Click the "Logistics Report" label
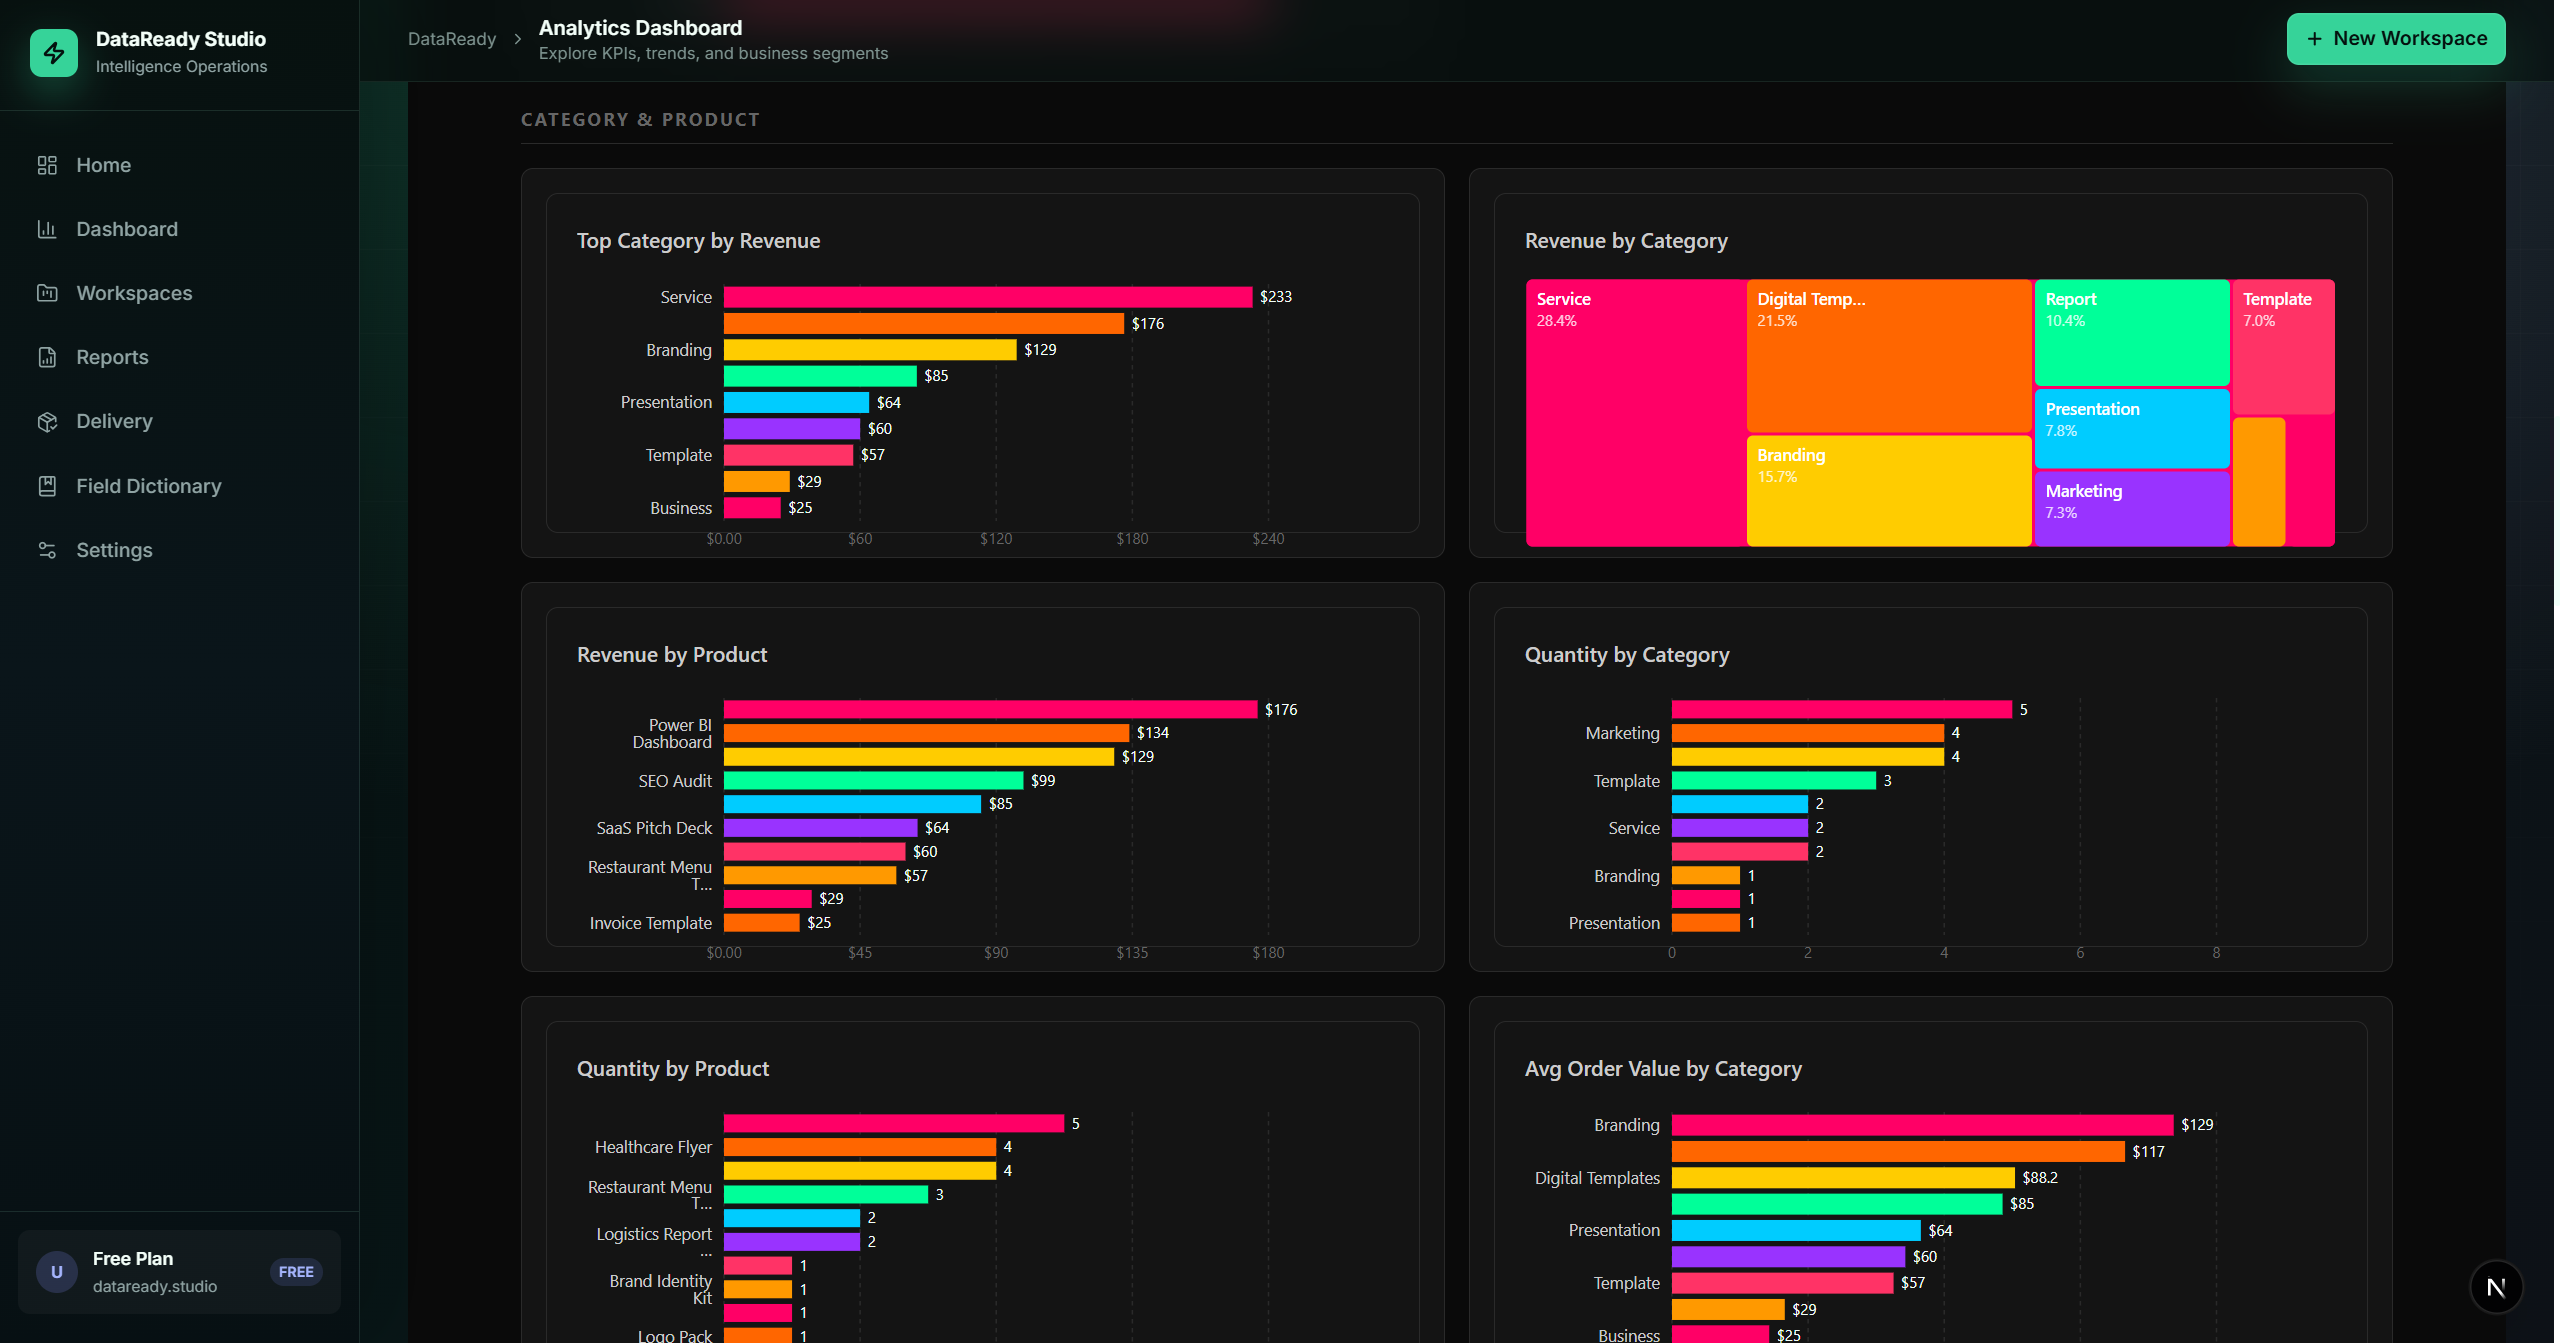2560x1343 pixels. click(x=654, y=1241)
